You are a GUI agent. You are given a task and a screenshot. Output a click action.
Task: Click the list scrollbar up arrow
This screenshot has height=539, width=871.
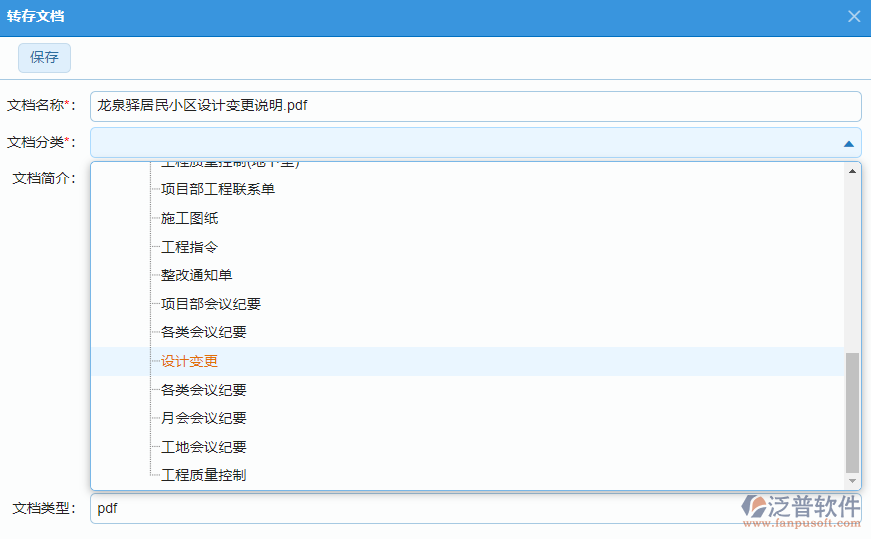click(852, 171)
